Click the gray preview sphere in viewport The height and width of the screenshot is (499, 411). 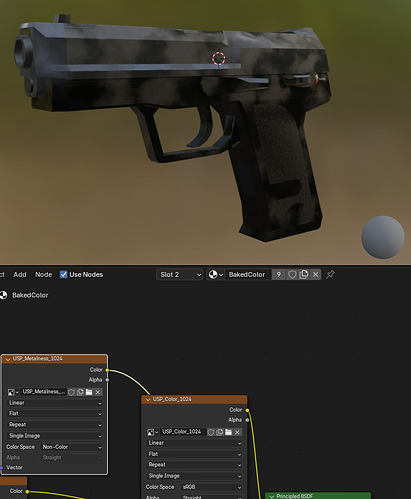pyautogui.click(x=383, y=237)
